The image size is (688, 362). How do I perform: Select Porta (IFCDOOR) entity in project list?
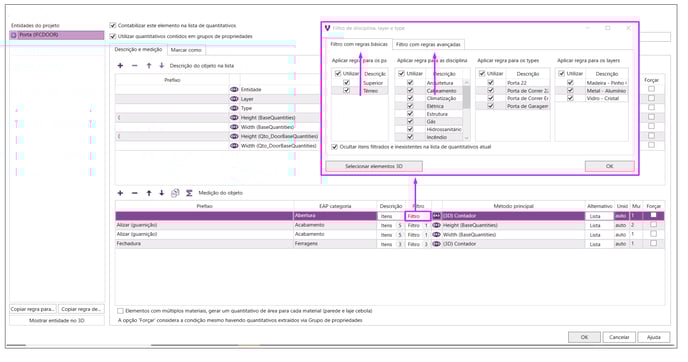pos(57,35)
